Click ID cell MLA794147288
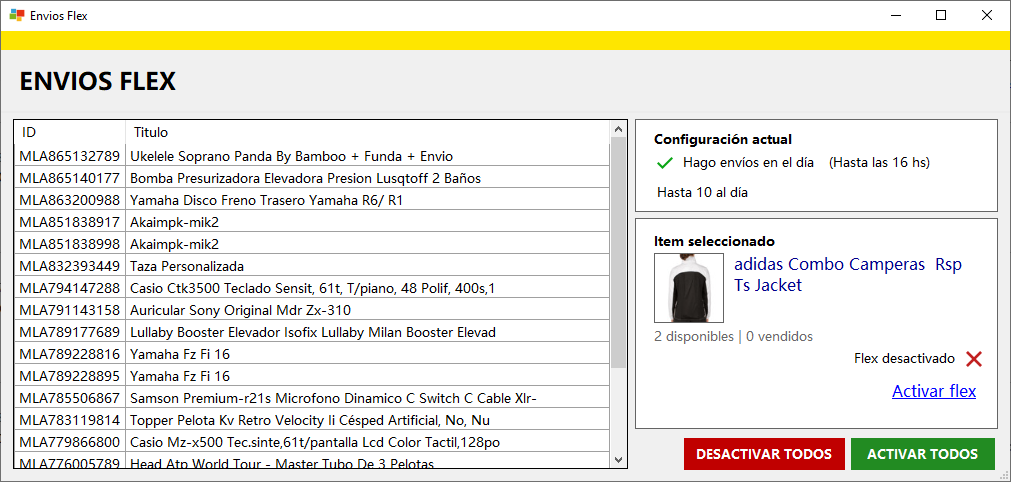 click(x=70, y=288)
